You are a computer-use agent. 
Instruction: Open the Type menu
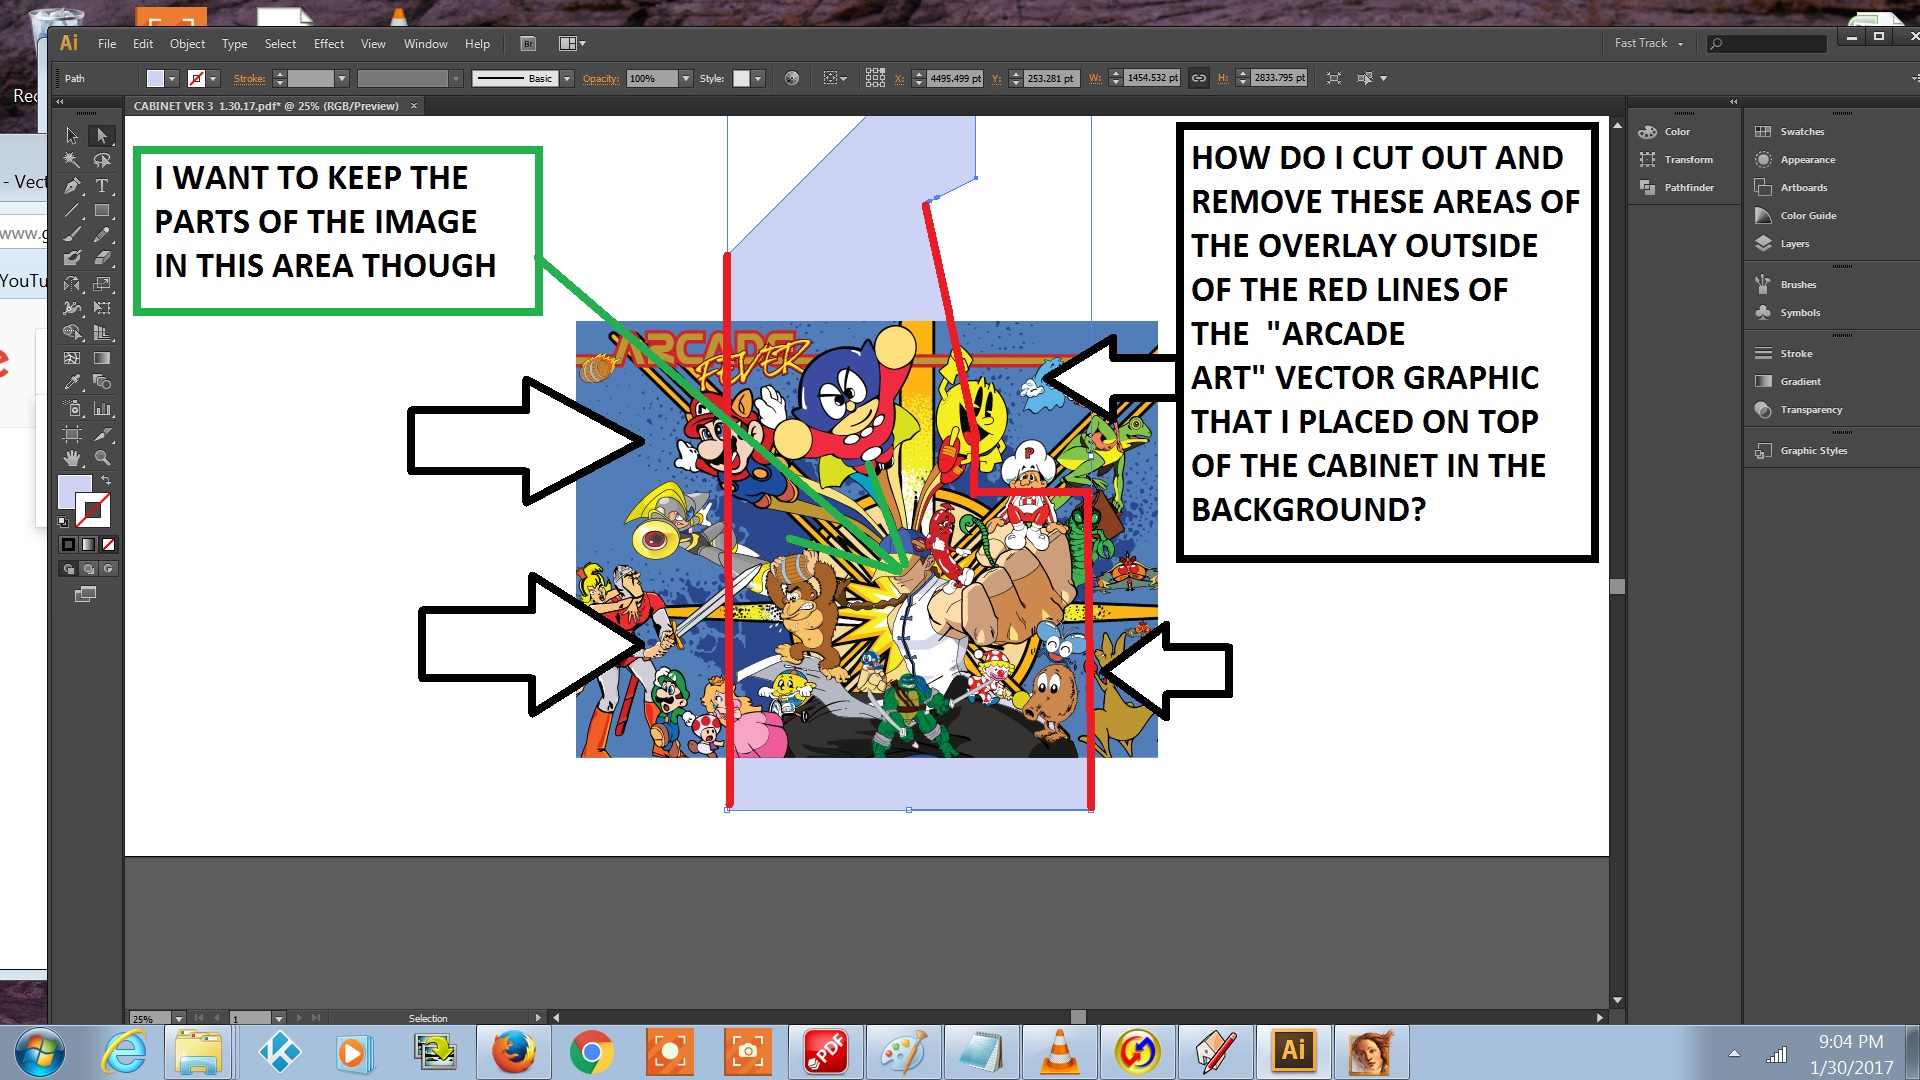234,44
